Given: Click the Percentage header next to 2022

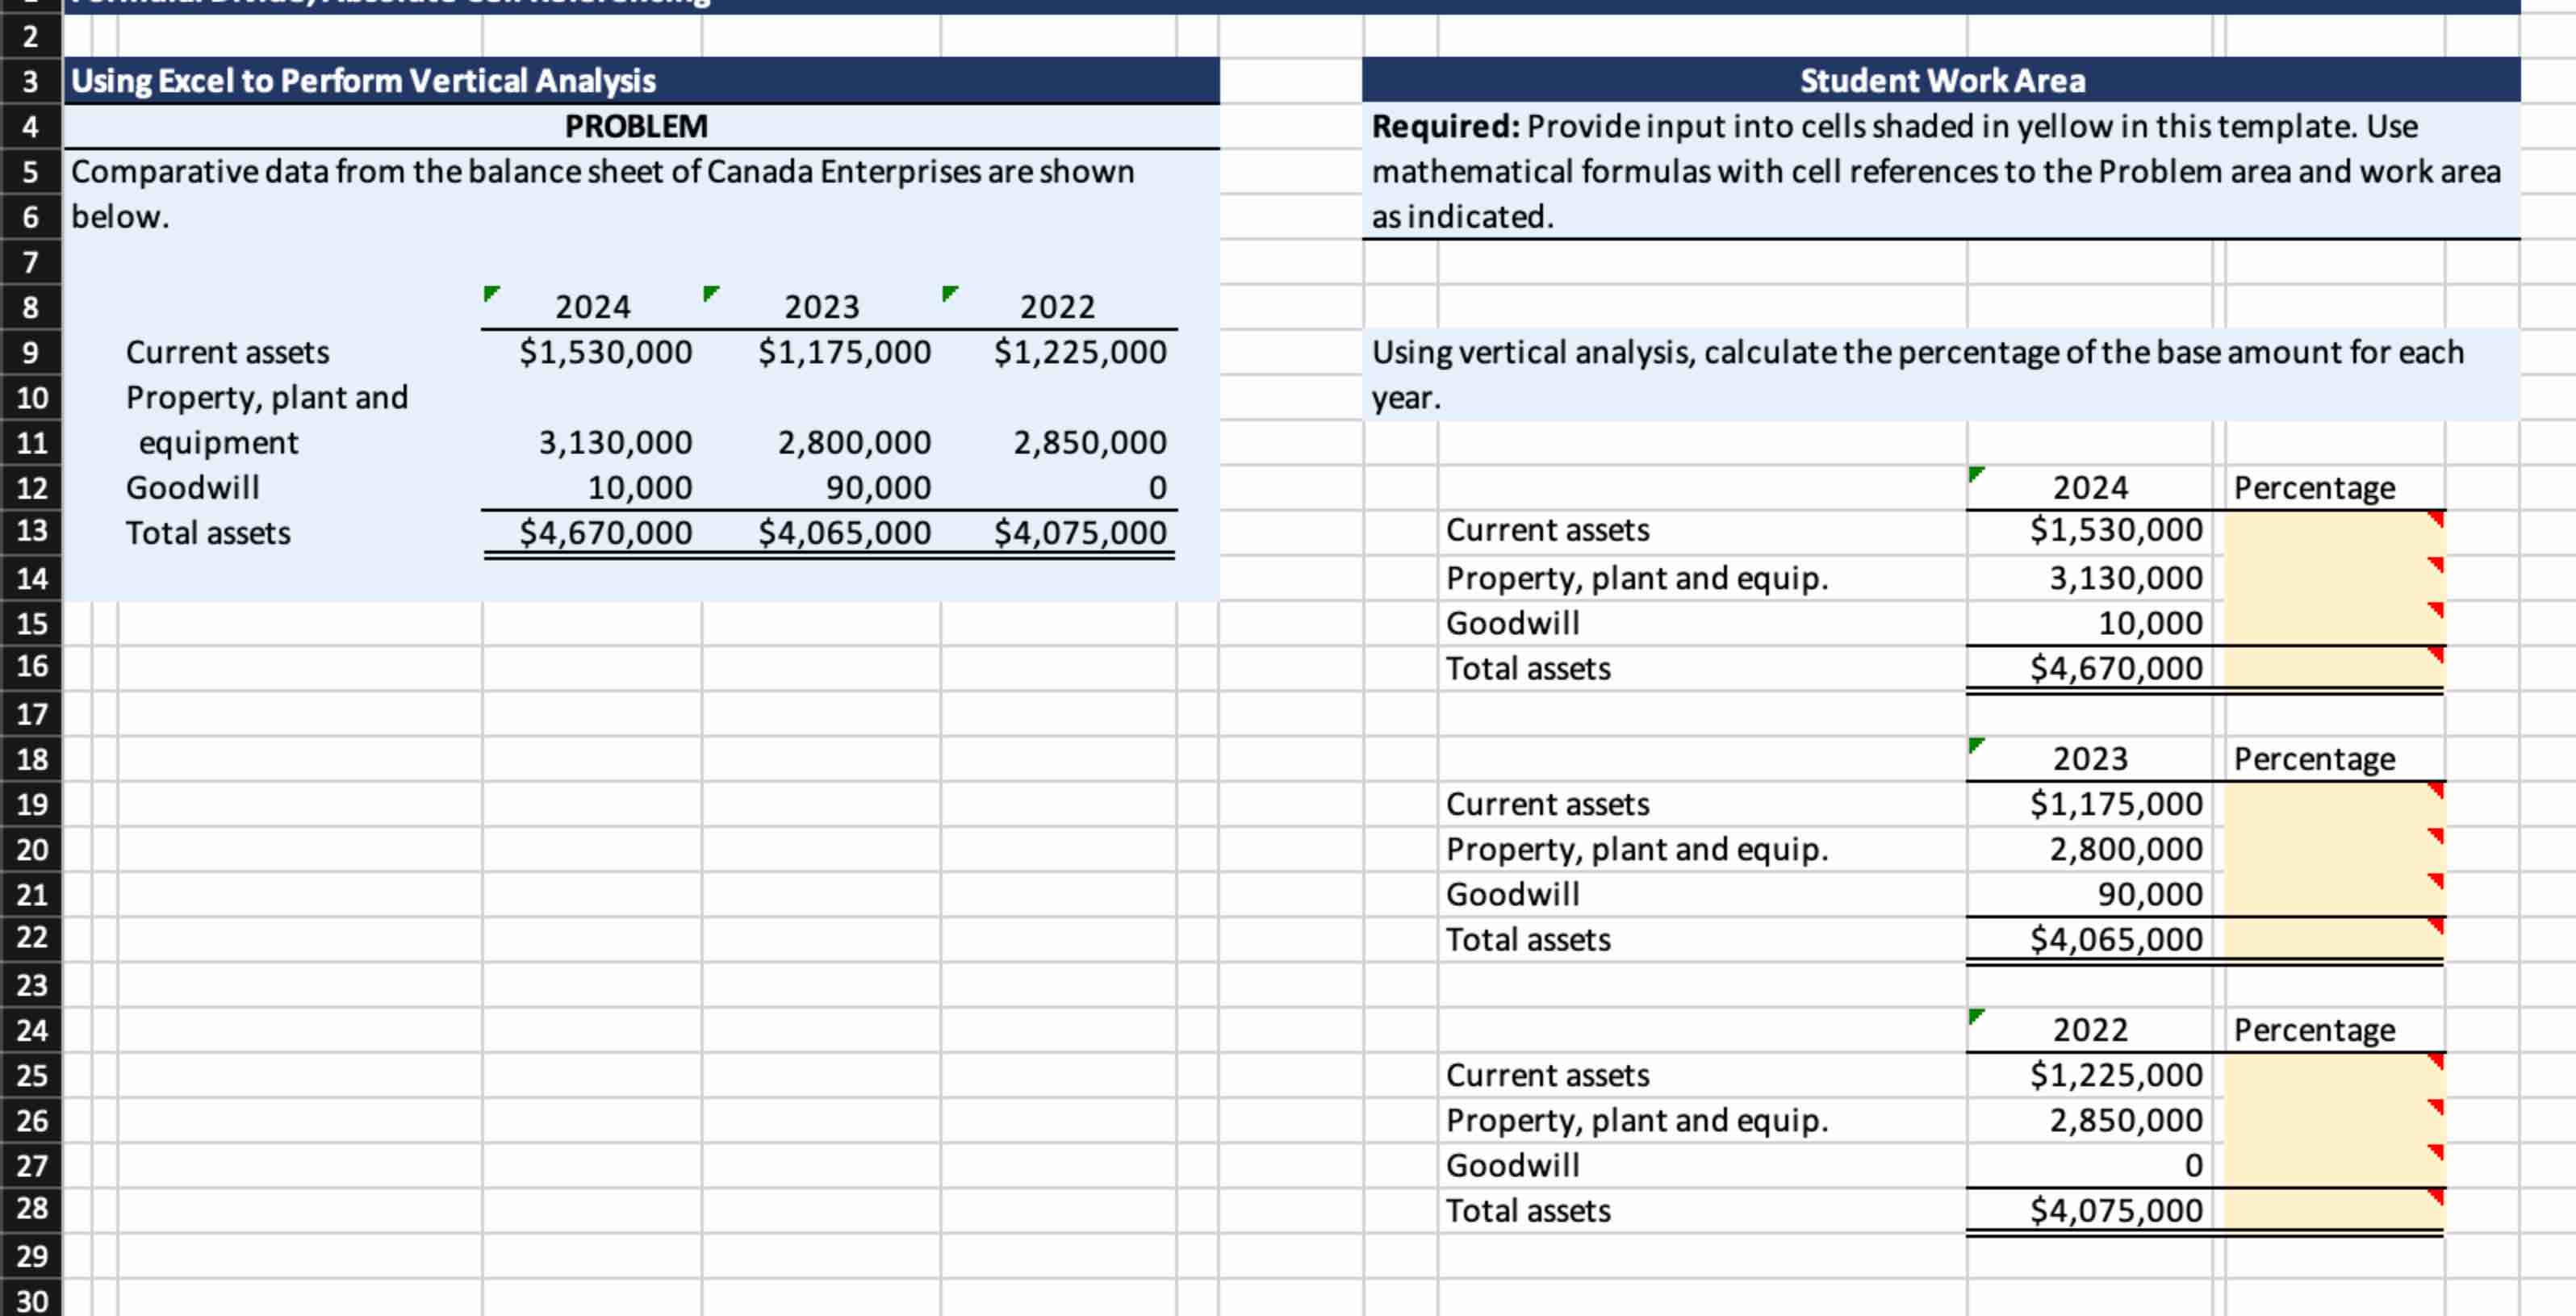Looking at the screenshot, I should pyautogui.click(x=2314, y=1030).
